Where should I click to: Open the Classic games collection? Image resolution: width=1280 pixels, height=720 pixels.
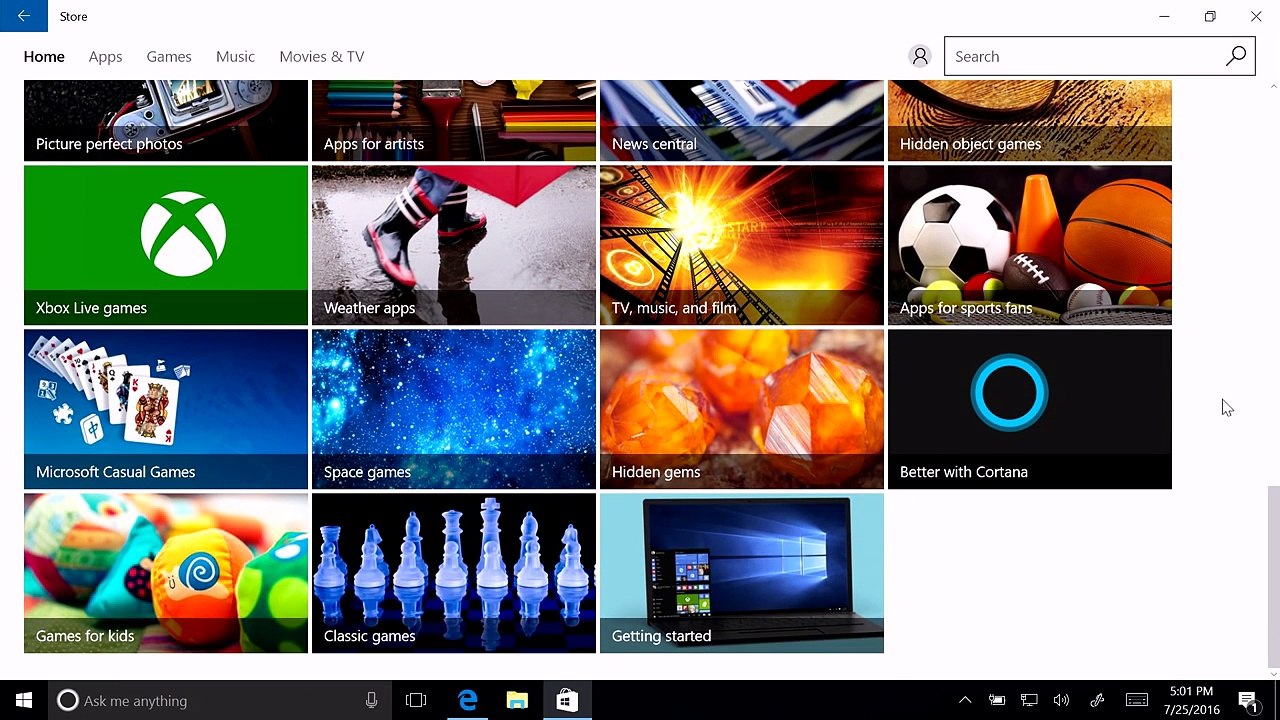[x=454, y=573]
